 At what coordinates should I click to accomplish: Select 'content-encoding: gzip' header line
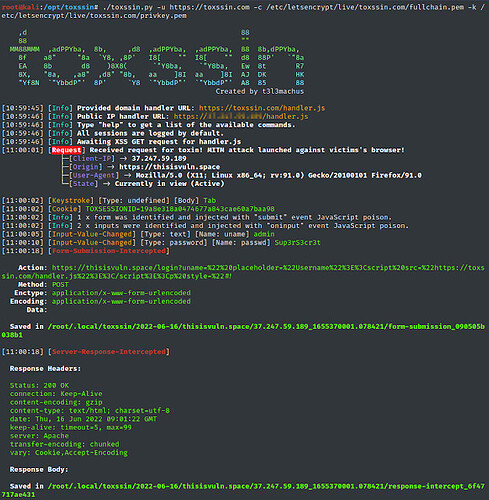click(x=56, y=402)
